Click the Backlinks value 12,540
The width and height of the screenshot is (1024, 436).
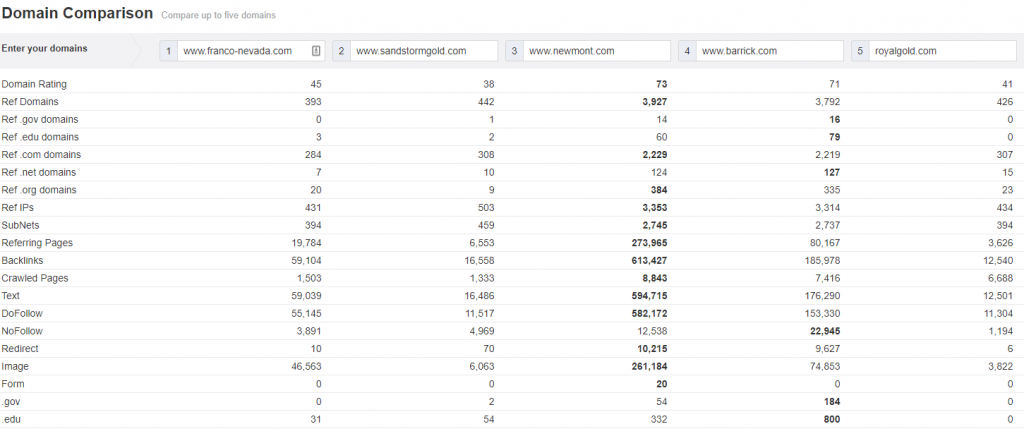[x=999, y=260]
